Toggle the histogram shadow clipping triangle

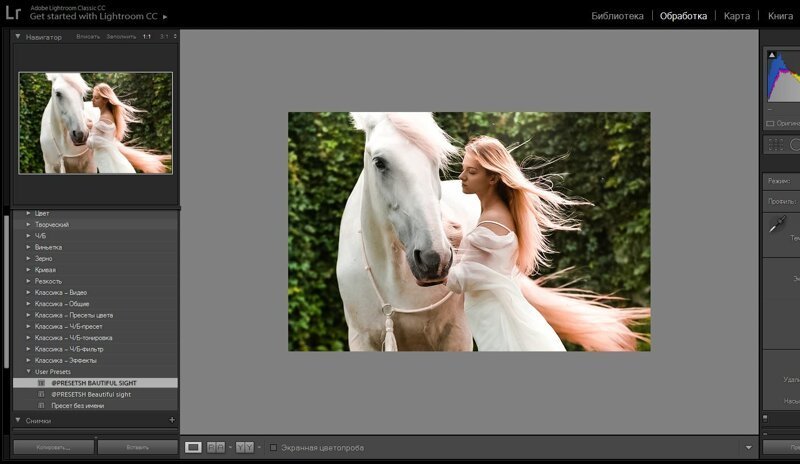772,55
